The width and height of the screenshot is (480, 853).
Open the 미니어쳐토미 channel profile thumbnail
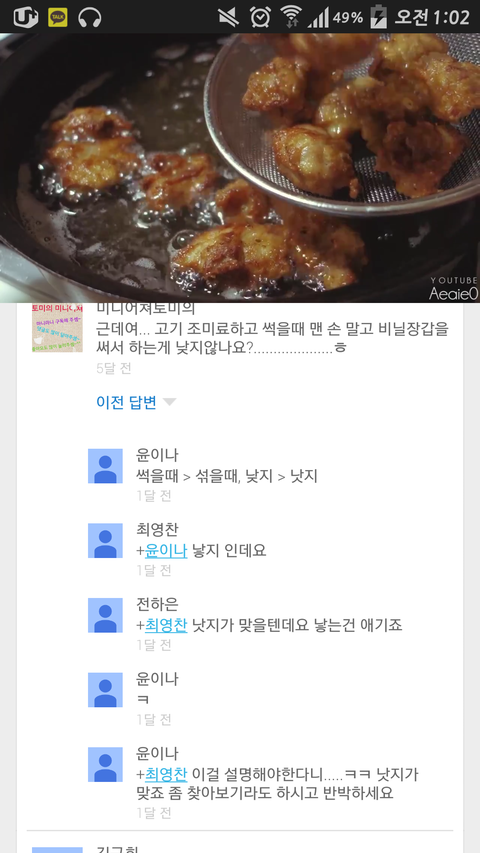(x=57, y=328)
